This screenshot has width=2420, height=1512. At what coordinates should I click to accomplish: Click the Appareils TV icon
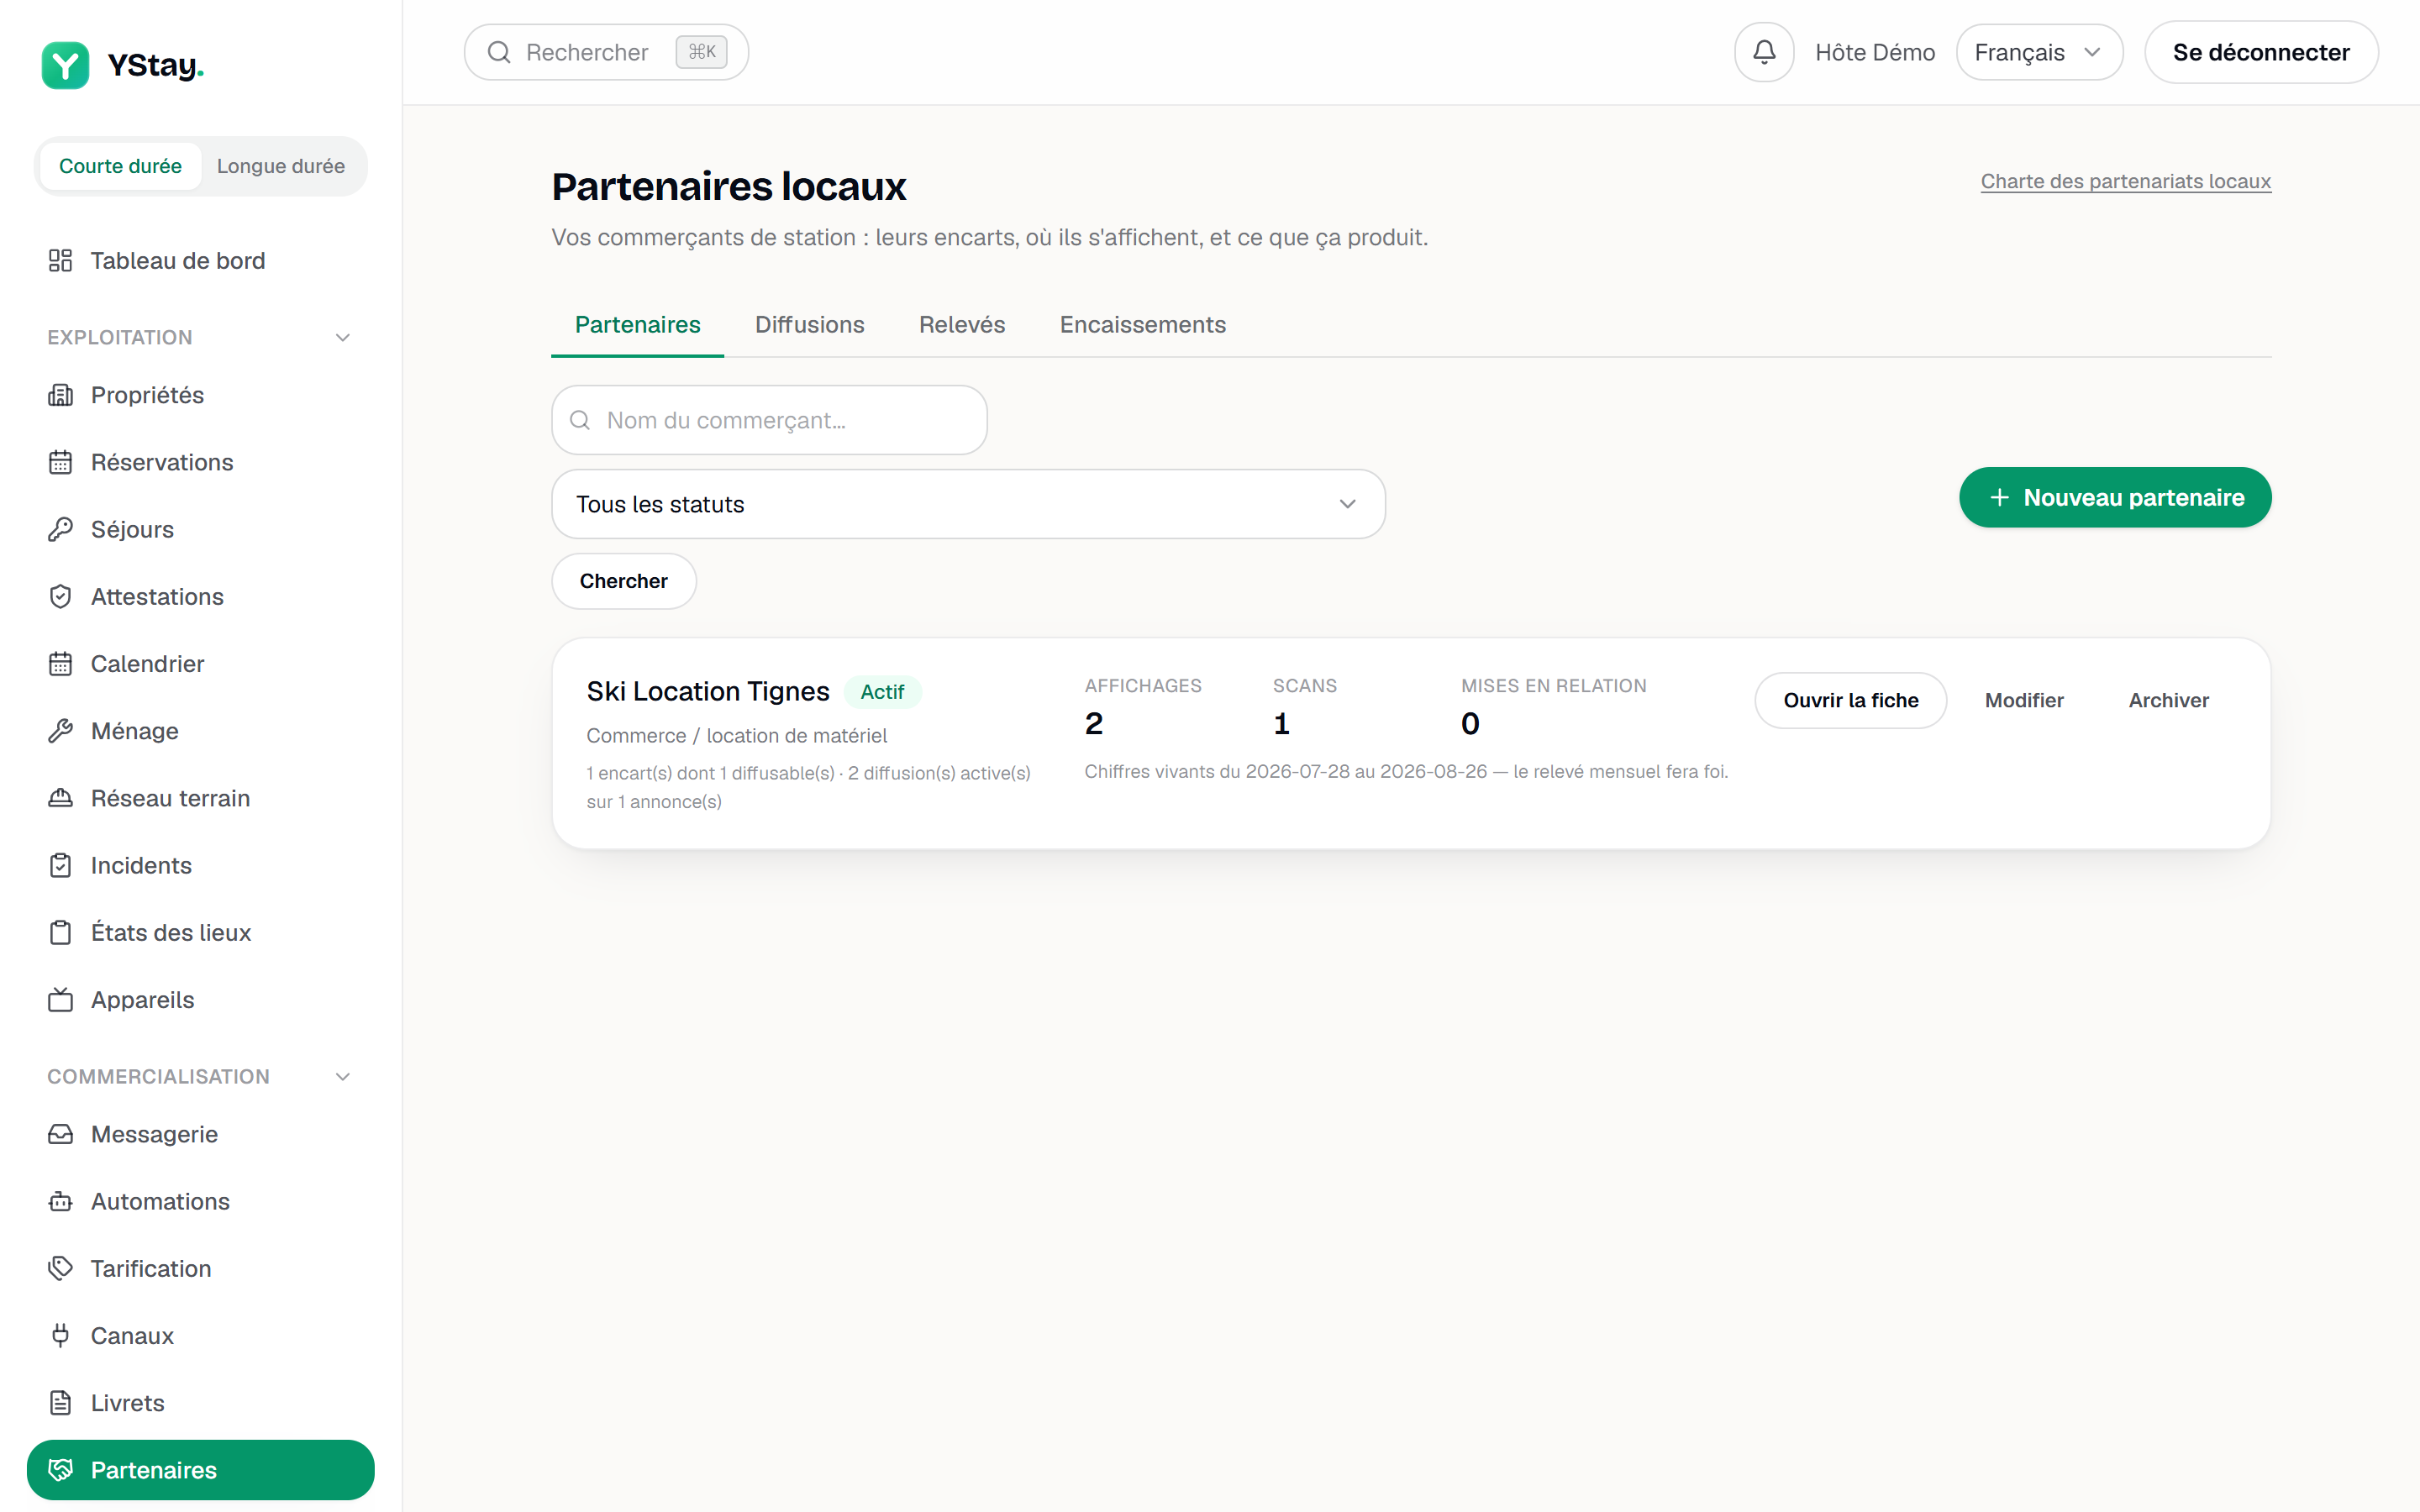point(60,1000)
